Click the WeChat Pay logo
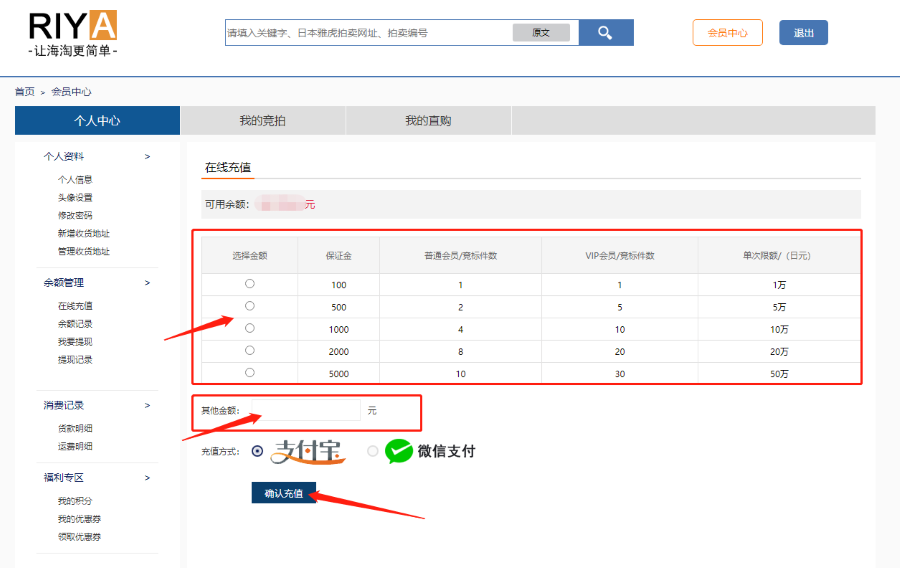The image size is (900, 568). (431, 451)
